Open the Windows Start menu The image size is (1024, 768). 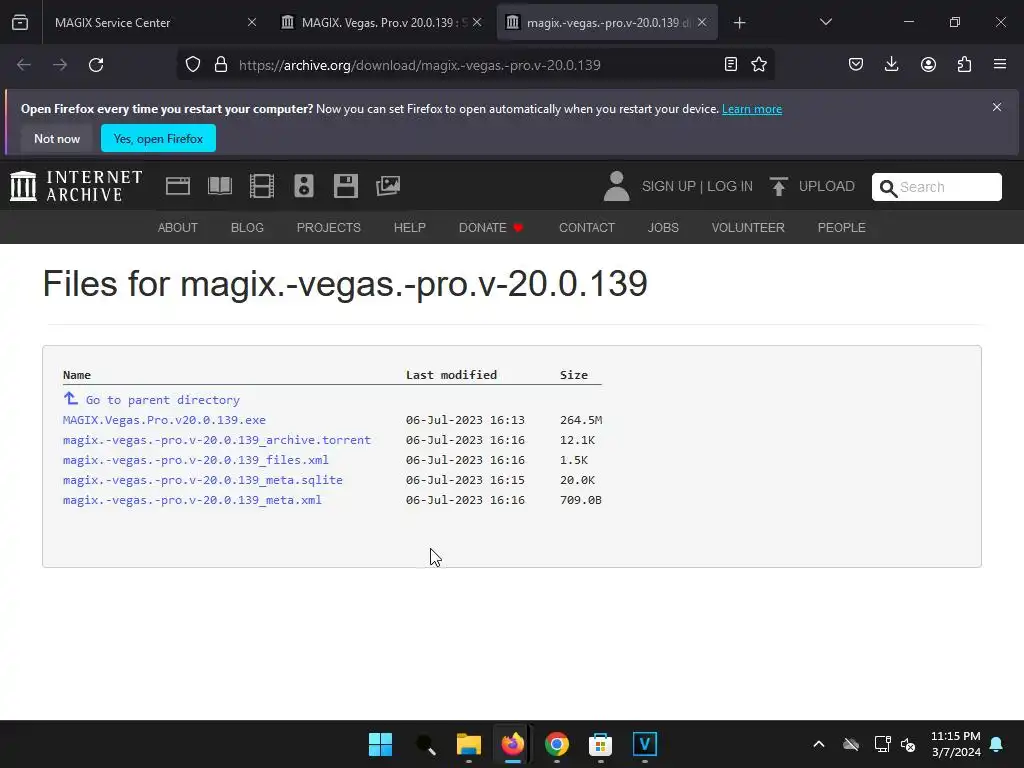380,744
